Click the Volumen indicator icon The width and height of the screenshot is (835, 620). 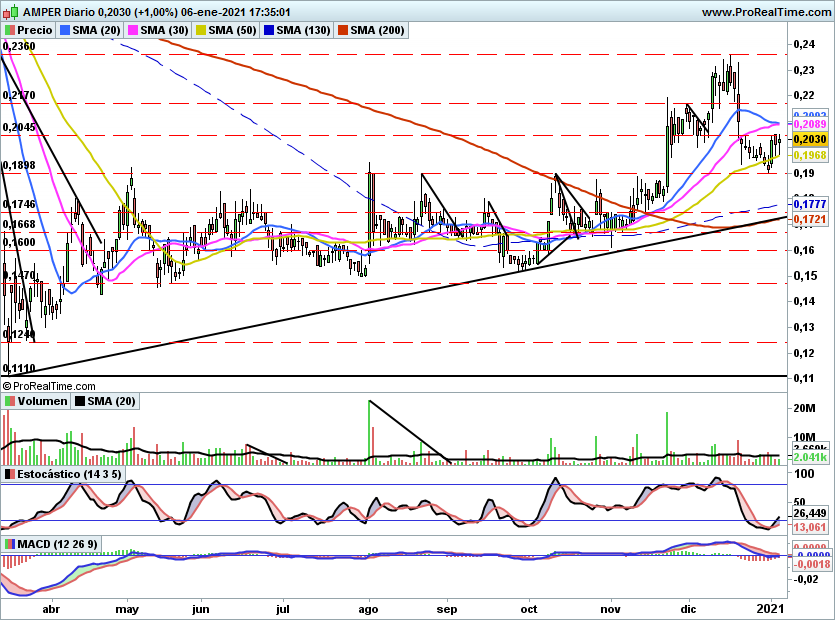pyautogui.click(x=9, y=401)
